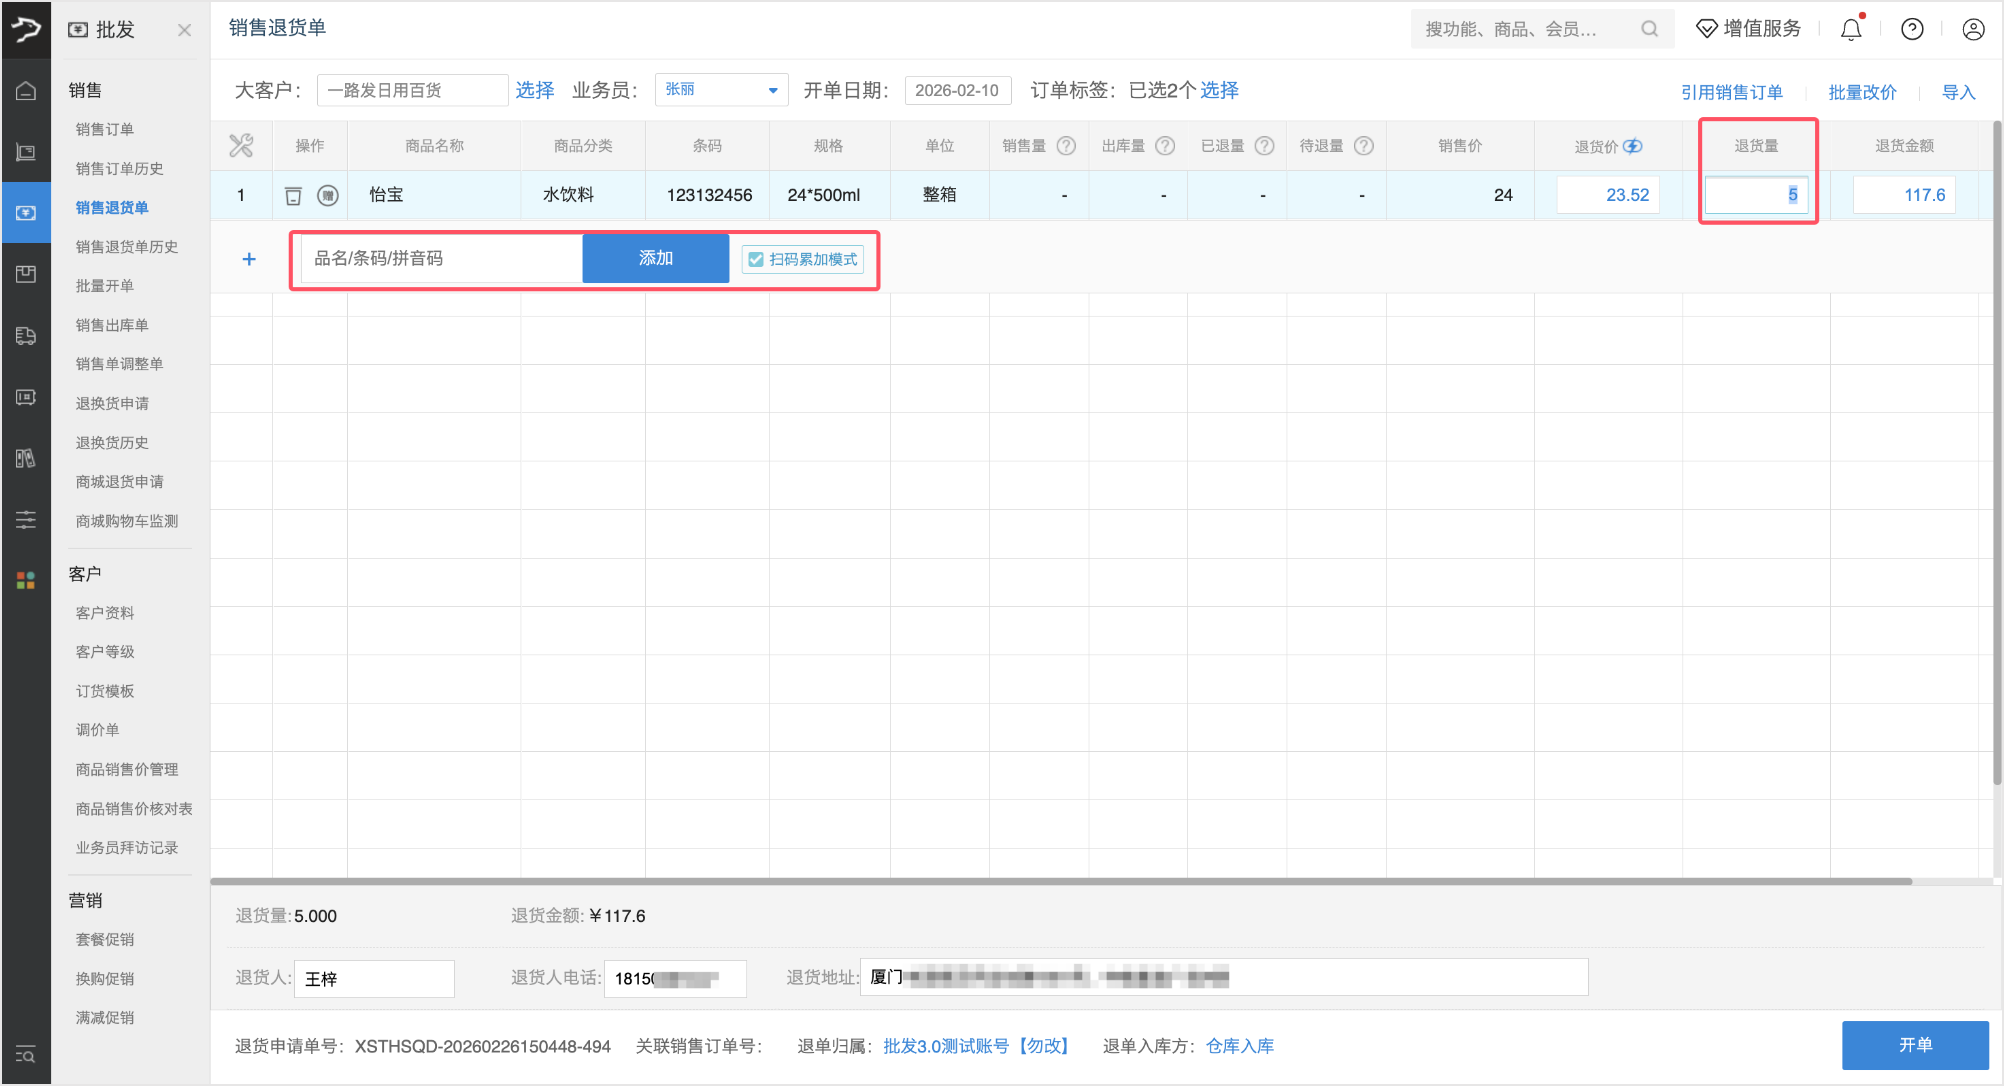The image size is (2005, 1086).
Task: Click the tooltip question icon beside 销售量 header
Action: [x=1067, y=145]
